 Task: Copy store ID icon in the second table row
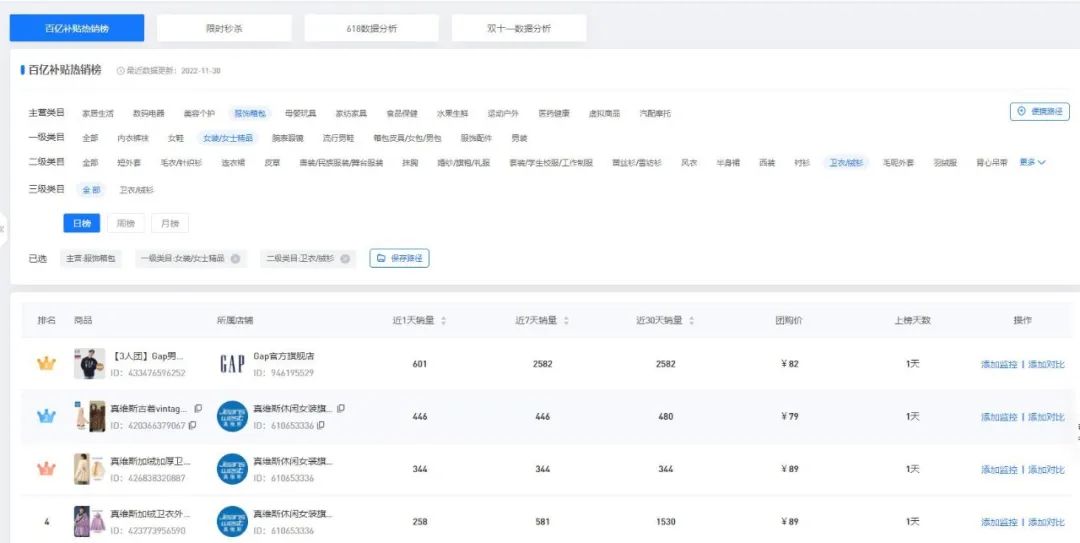click(x=320, y=426)
